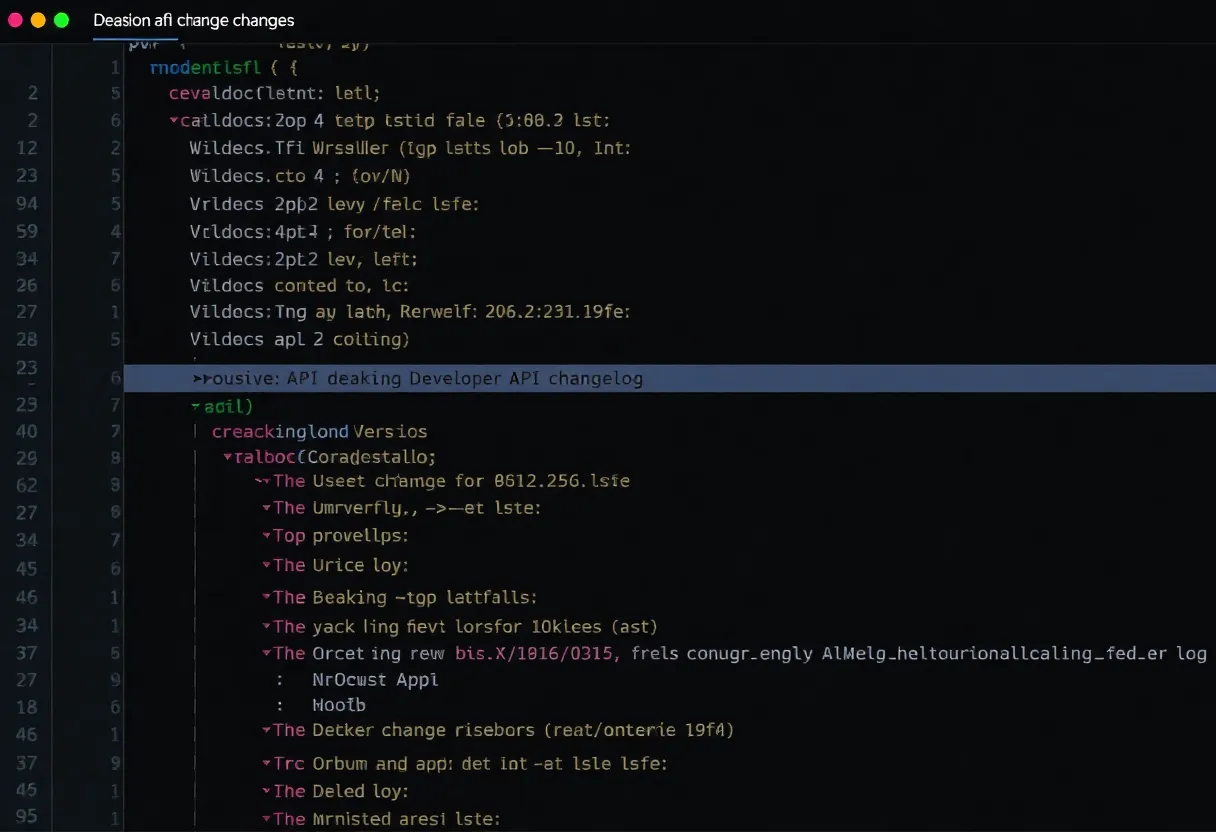Collapse the "Top provellps:" item arrow

point(266,536)
